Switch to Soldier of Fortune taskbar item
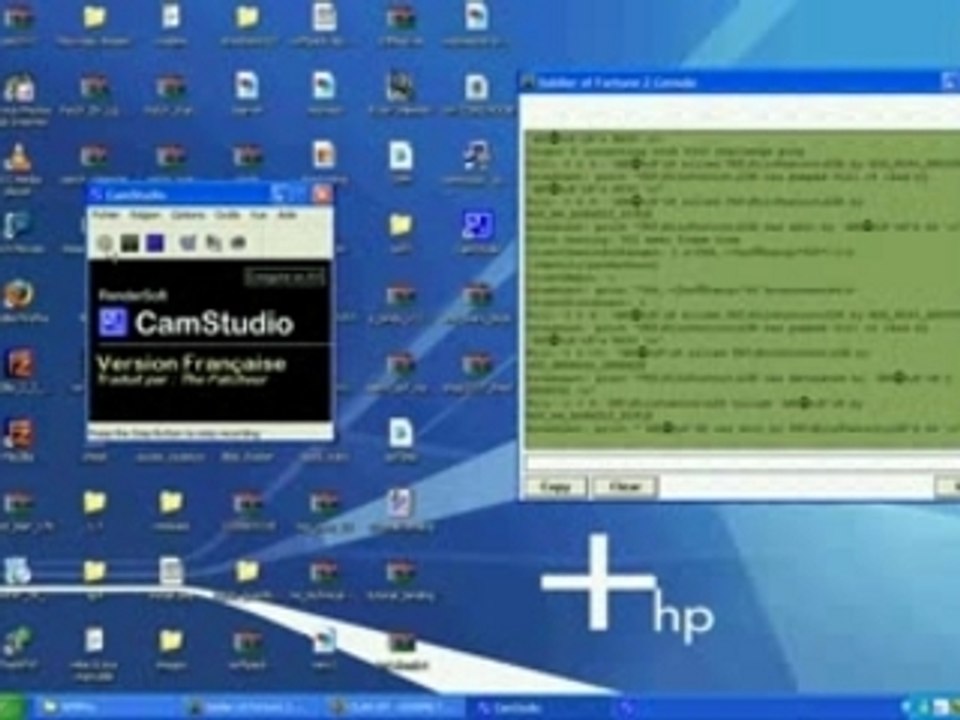This screenshot has width=960, height=720. tap(251, 708)
